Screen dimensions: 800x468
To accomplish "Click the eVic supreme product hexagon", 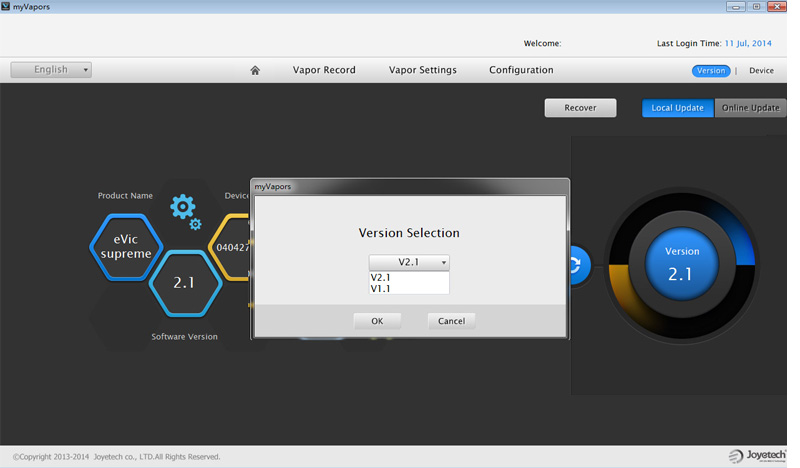I will pyautogui.click(x=125, y=247).
